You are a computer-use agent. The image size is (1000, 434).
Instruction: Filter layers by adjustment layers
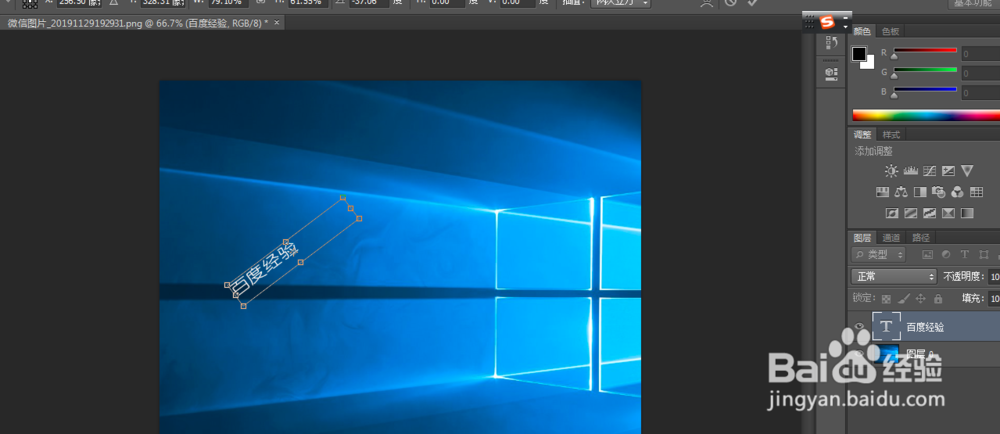point(946,254)
